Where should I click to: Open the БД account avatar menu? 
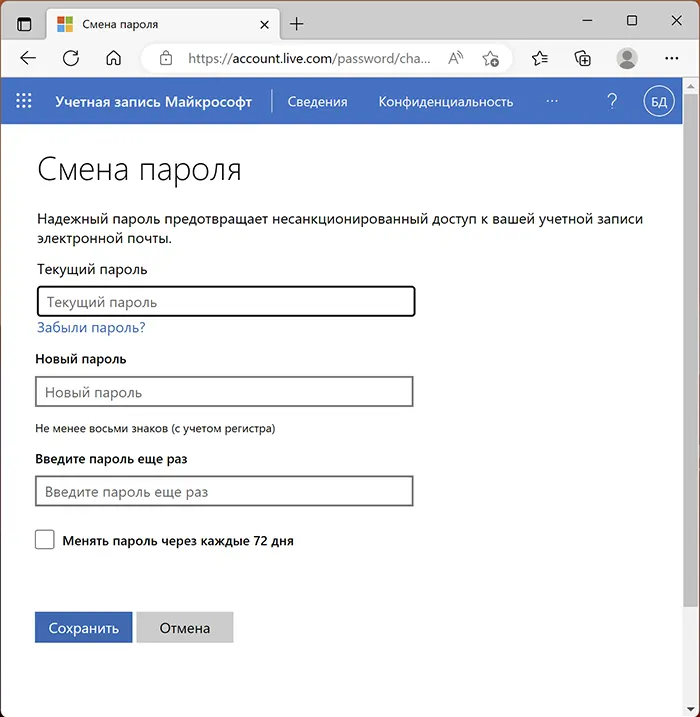[658, 101]
